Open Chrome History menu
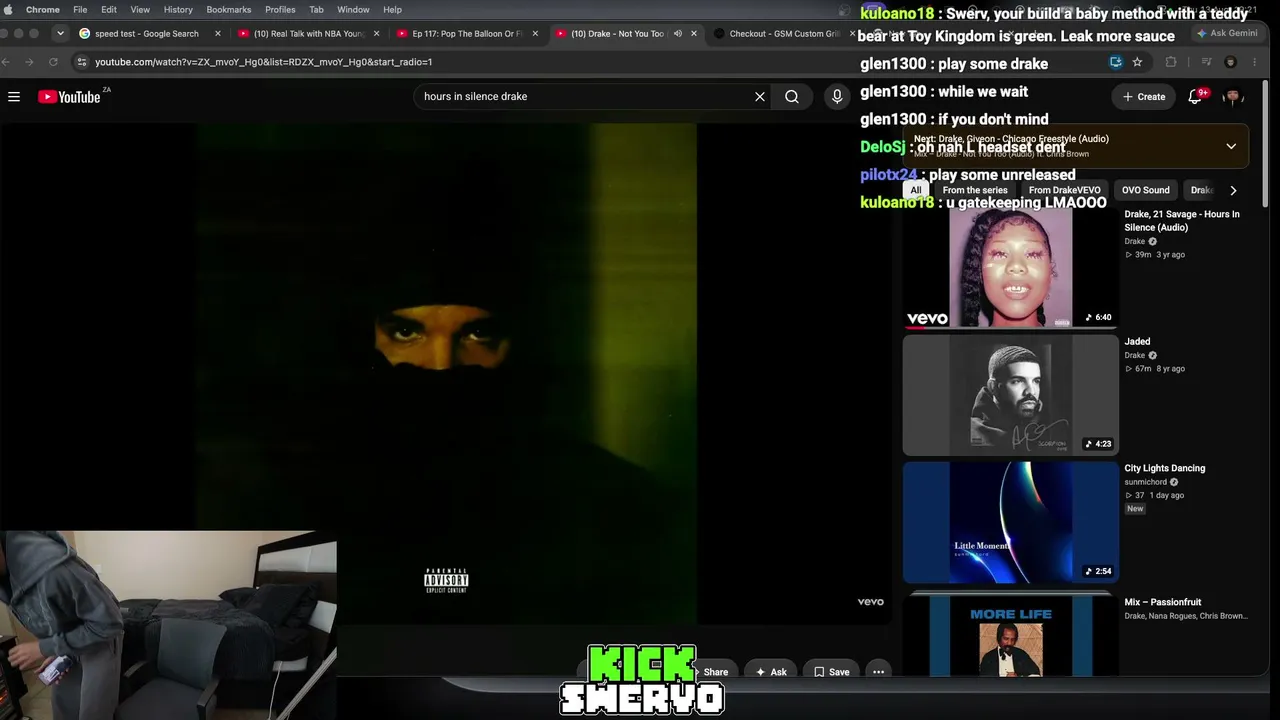The height and width of the screenshot is (720, 1280). coord(178,9)
